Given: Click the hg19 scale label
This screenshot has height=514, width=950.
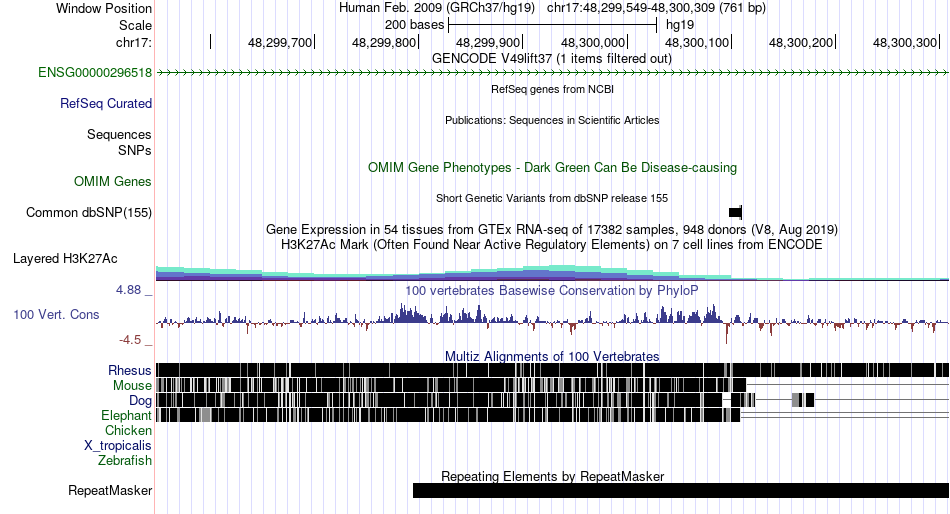Looking at the screenshot, I should tap(680, 25).
